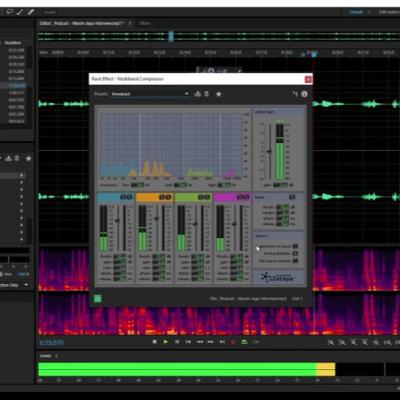
Task: Select the Podcast interview editor tab
Action: click(x=82, y=23)
